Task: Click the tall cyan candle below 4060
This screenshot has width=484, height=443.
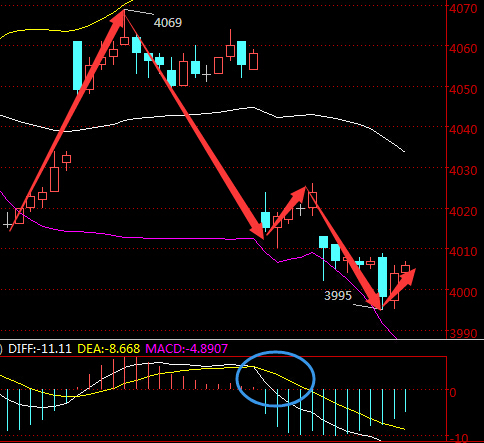Action: tap(77, 66)
